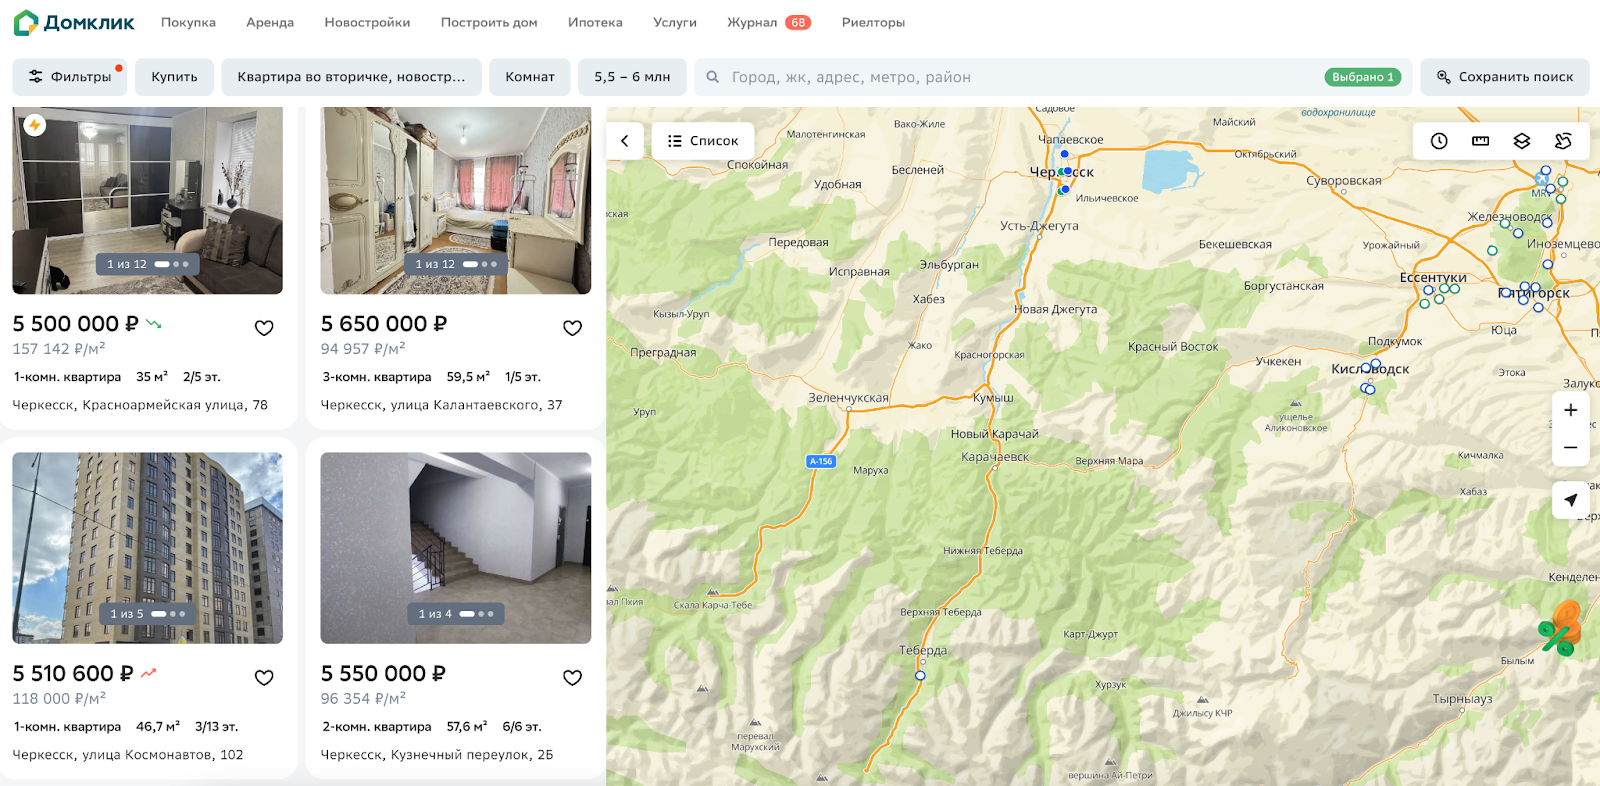Click the Ессентуки label on the map

point(1433,278)
